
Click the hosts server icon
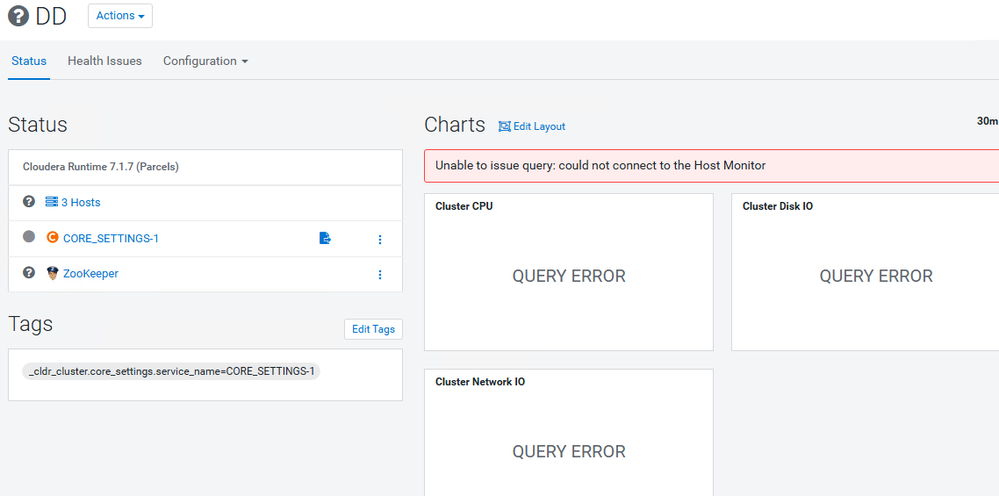pyautogui.click(x=52, y=202)
